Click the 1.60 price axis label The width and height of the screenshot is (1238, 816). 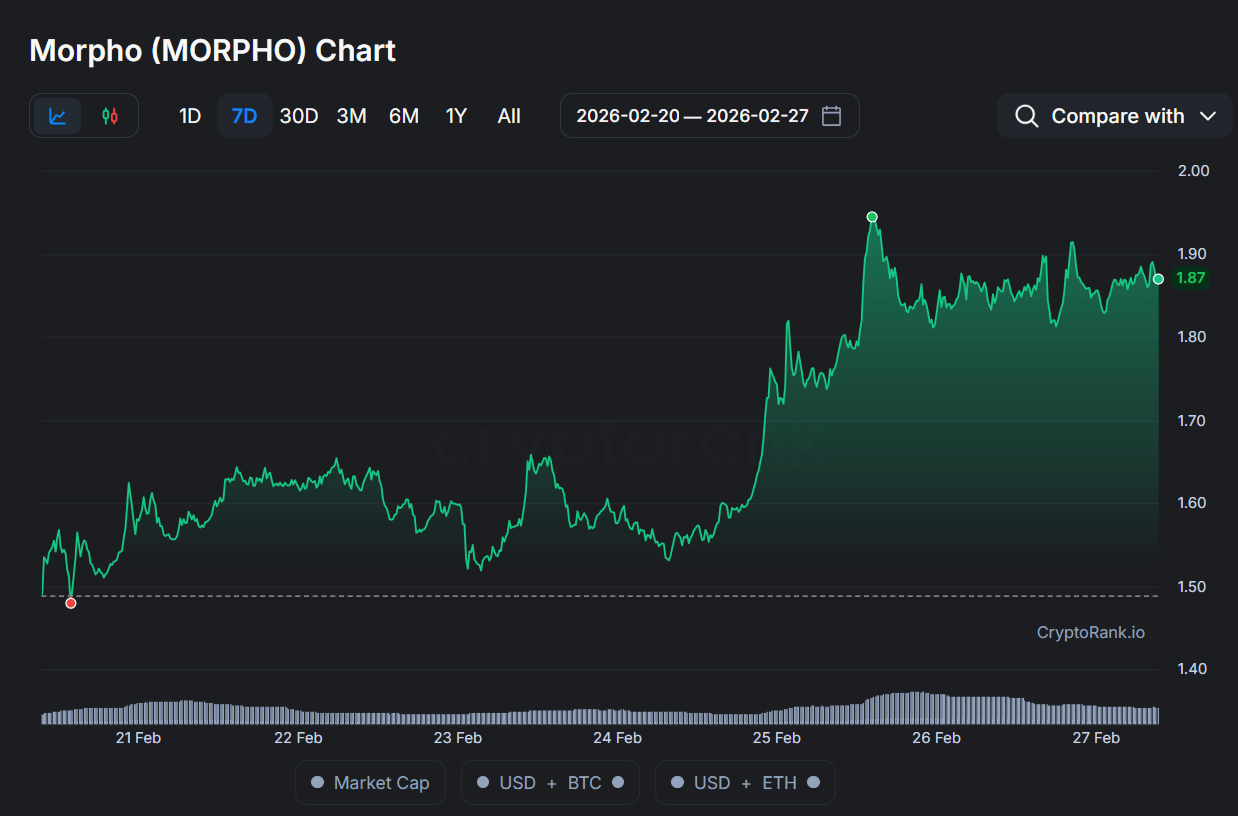tap(1193, 503)
